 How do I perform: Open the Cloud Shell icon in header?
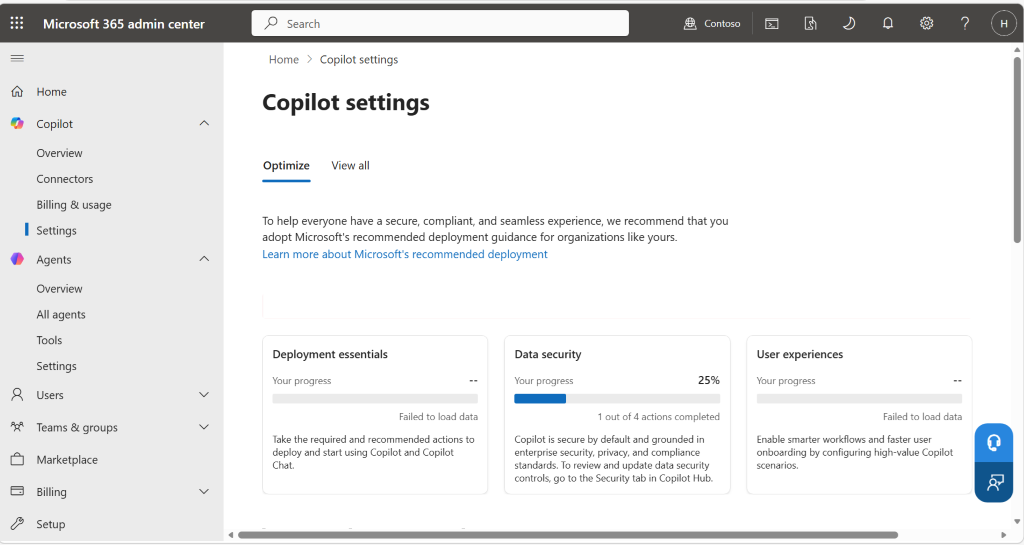771,23
